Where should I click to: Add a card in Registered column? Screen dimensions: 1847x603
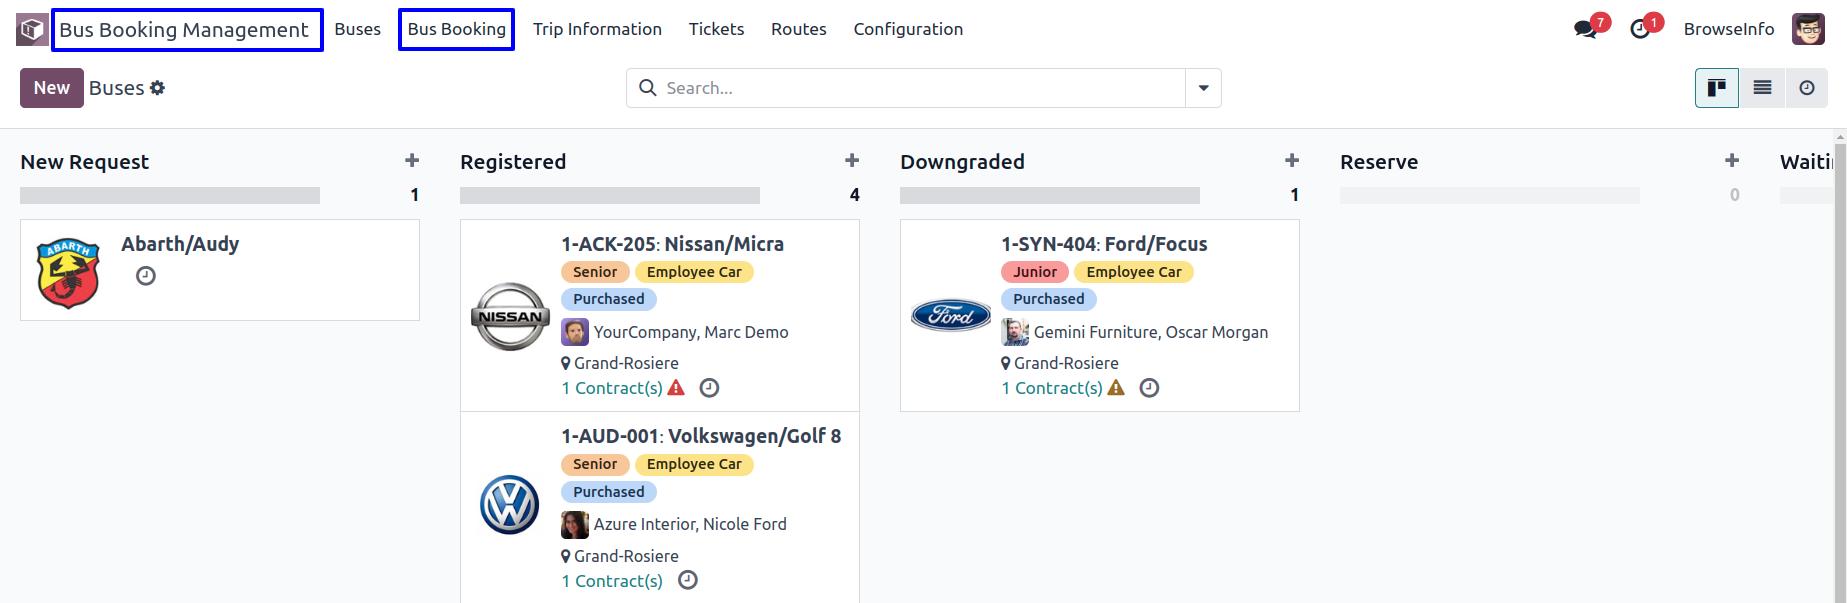pyautogui.click(x=852, y=161)
